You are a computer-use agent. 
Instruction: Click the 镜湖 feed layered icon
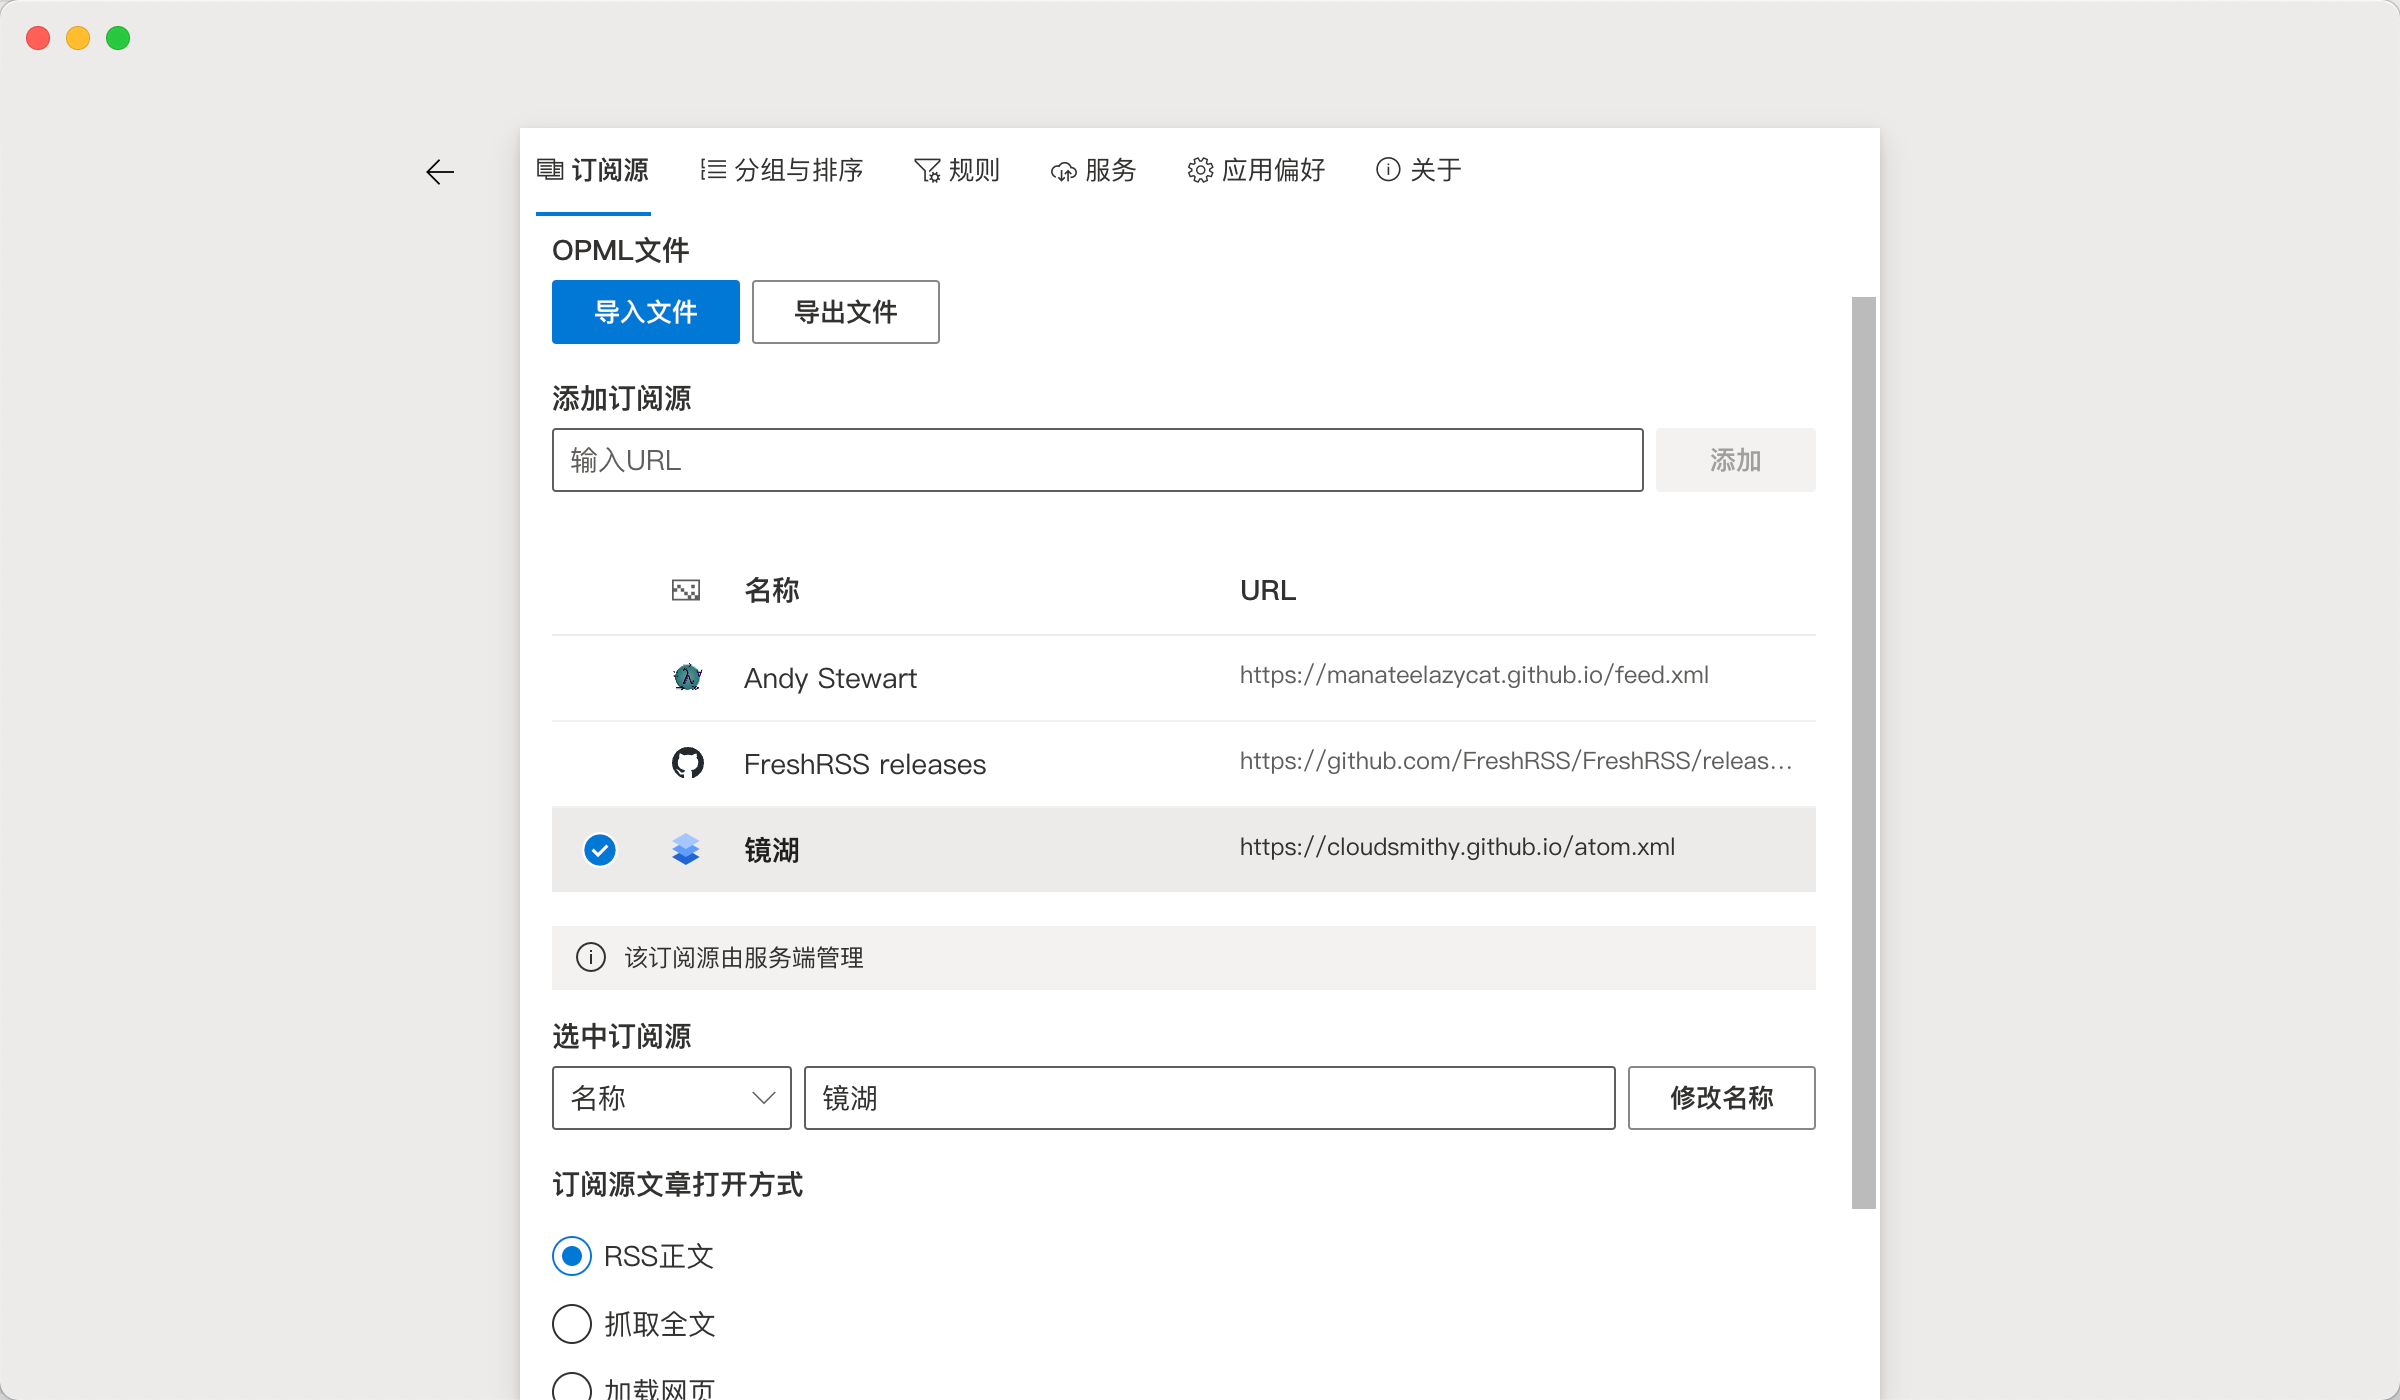pos(686,849)
